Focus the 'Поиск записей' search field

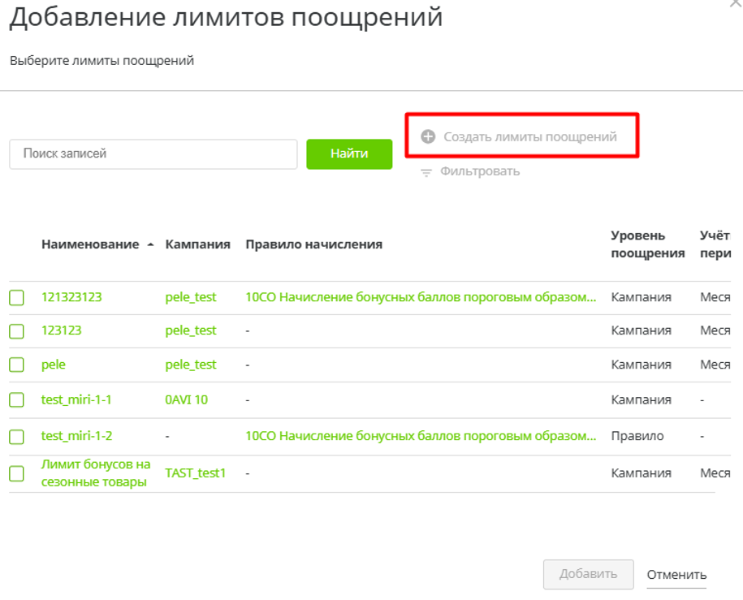click(153, 154)
